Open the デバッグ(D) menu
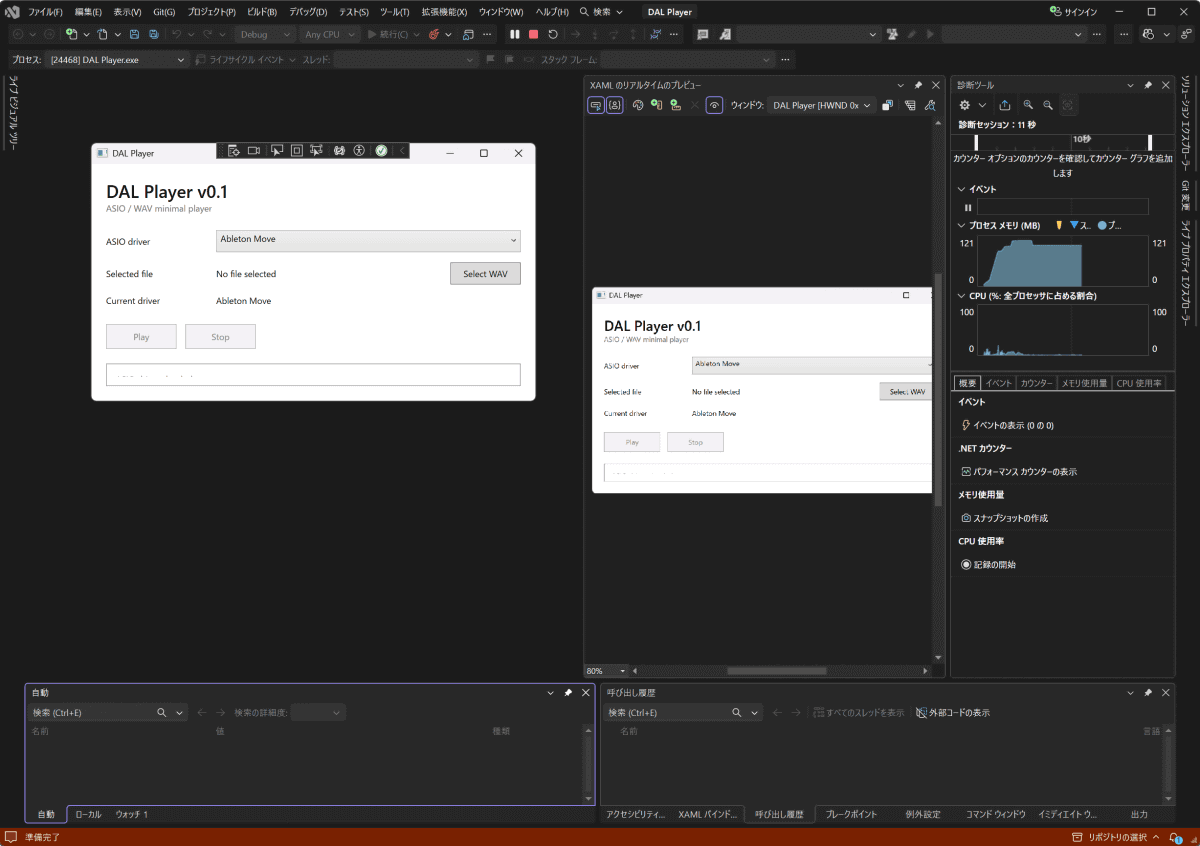This screenshot has width=1200, height=846. (308, 12)
